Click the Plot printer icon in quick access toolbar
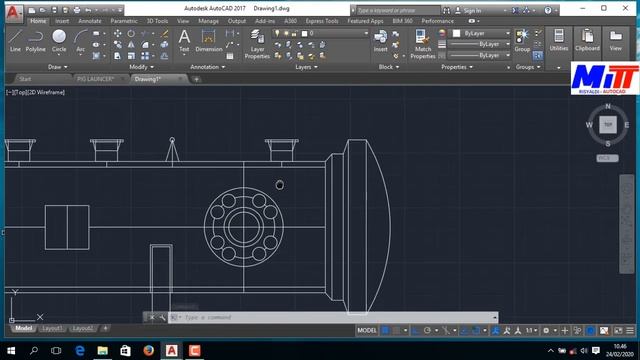640x360 pixels. [77, 10]
